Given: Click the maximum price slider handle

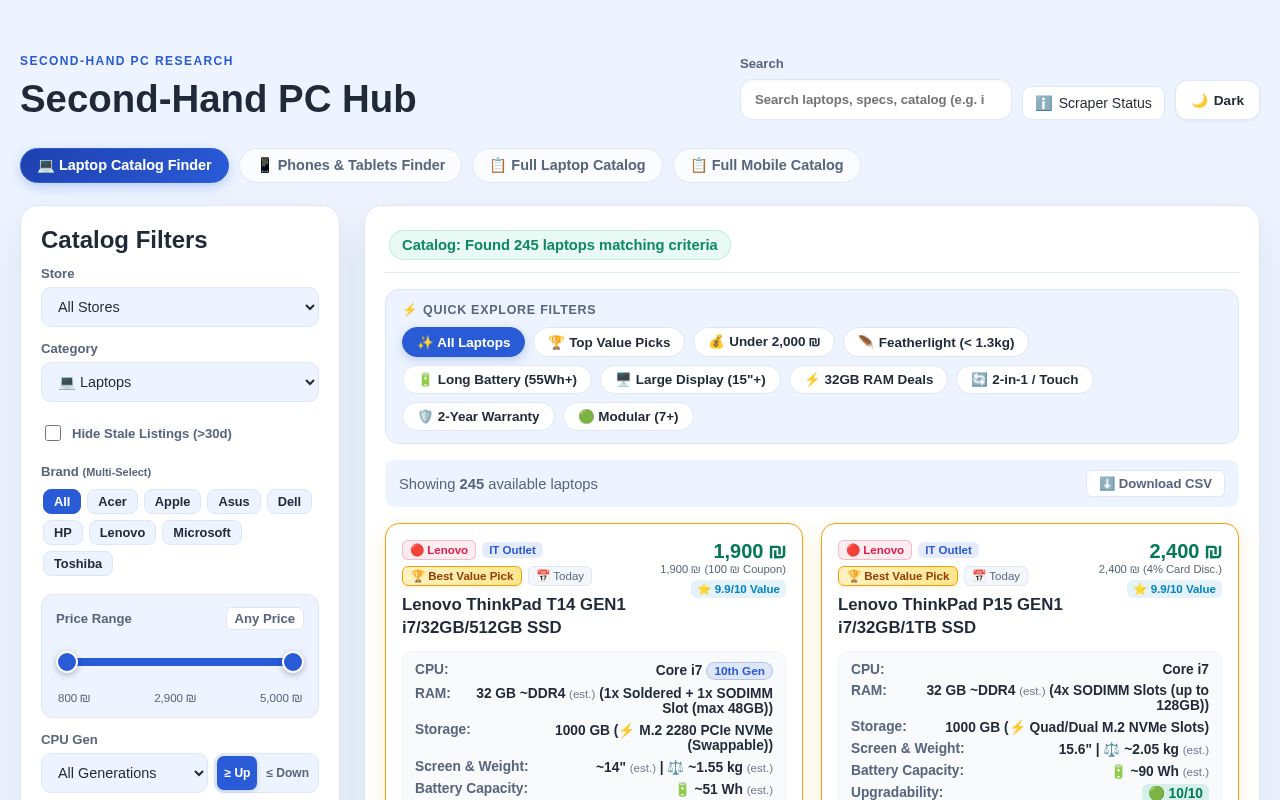Looking at the screenshot, I should point(293,662).
